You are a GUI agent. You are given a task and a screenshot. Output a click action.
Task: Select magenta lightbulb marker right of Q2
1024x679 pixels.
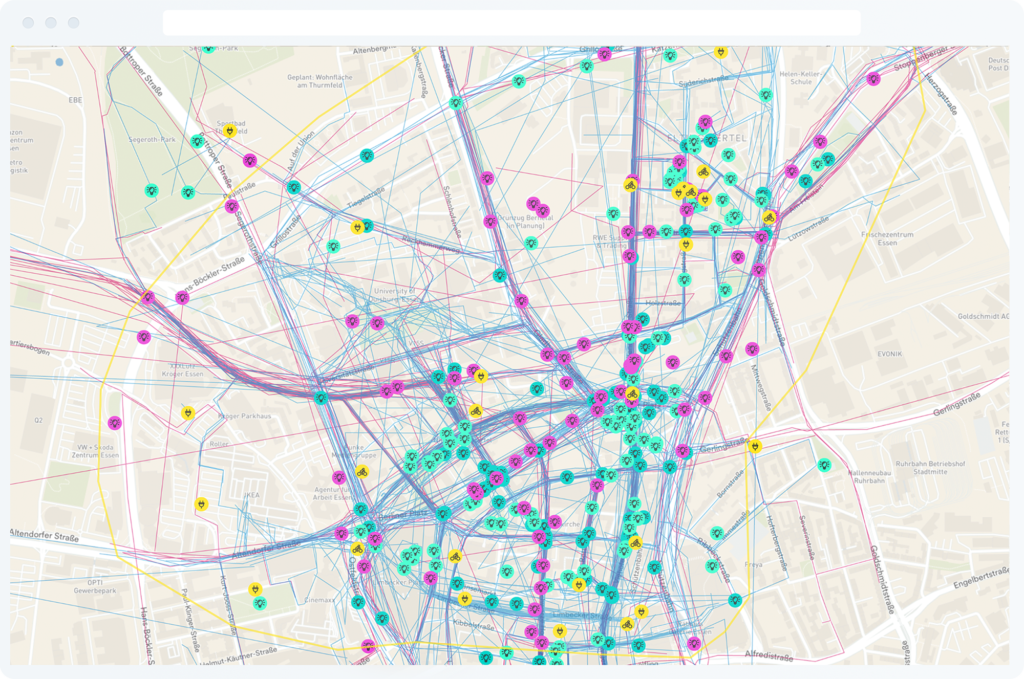tap(115, 423)
